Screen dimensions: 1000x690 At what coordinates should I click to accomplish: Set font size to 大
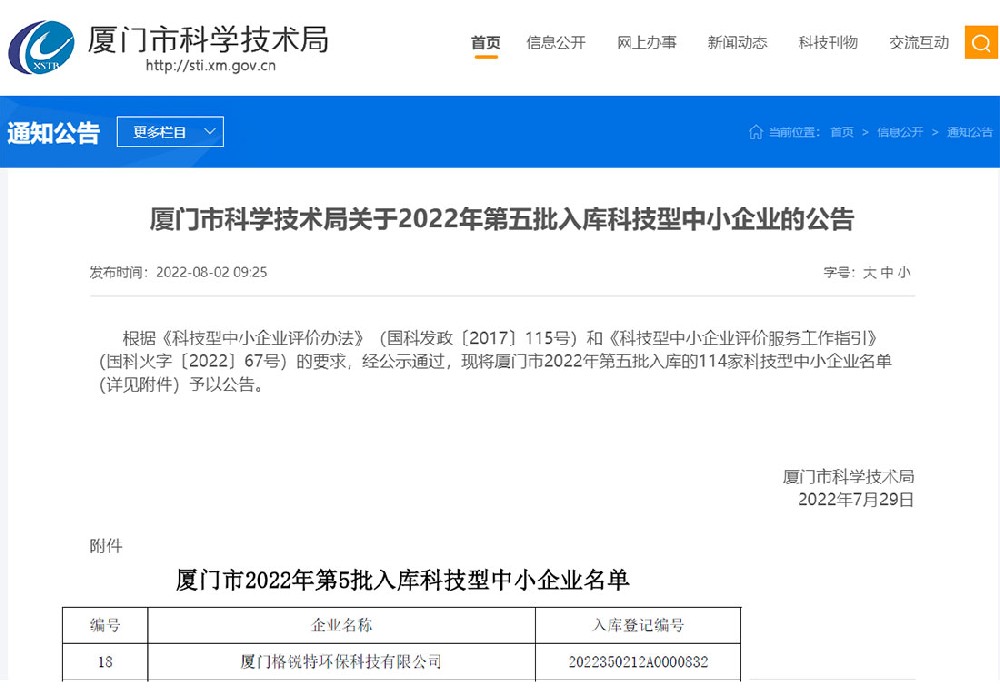click(x=869, y=272)
